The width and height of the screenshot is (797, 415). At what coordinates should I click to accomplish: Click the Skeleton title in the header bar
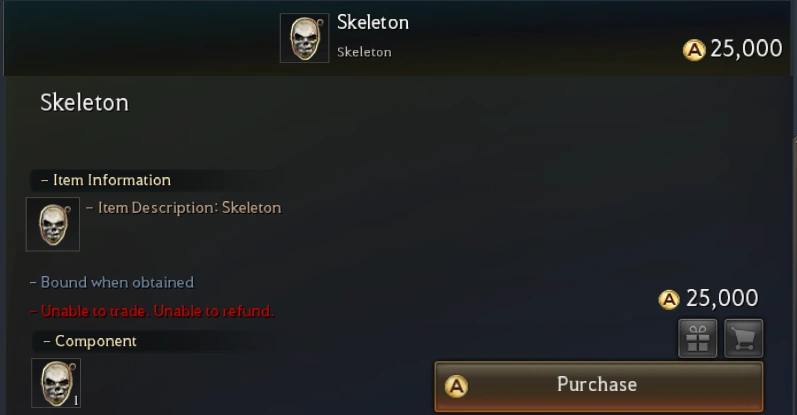(373, 22)
